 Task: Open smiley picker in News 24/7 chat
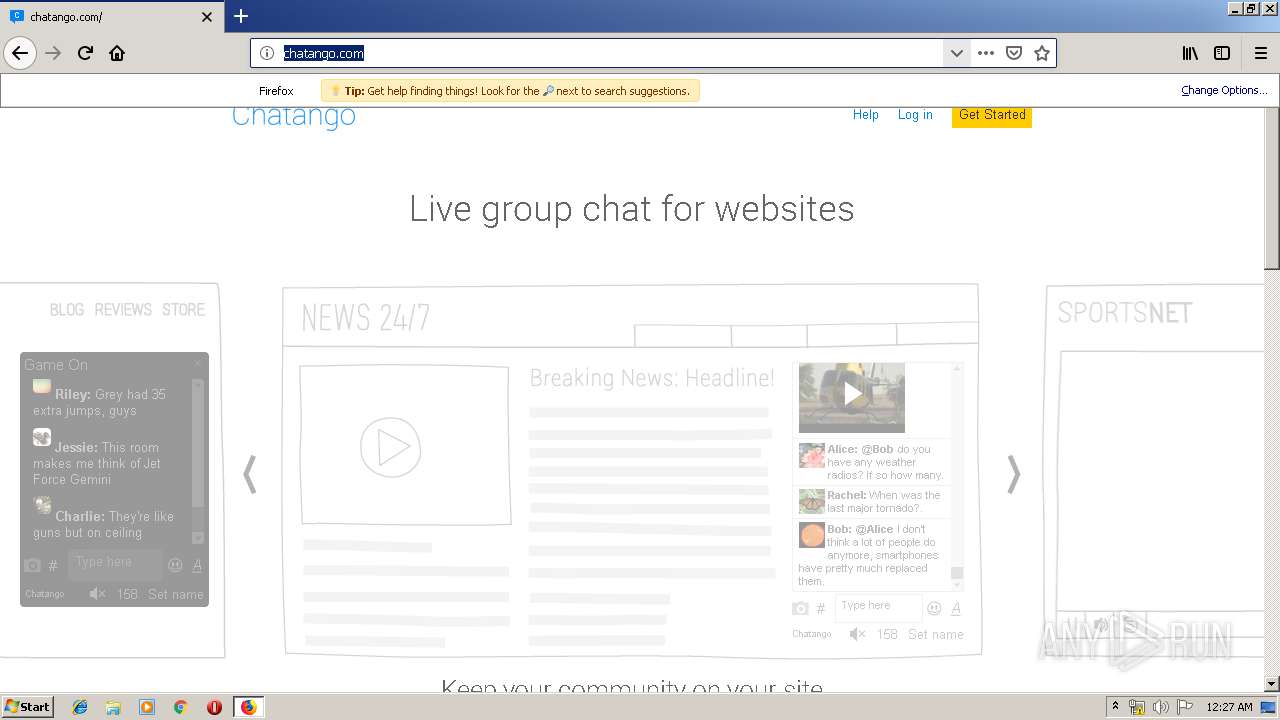click(x=934, y=608)
